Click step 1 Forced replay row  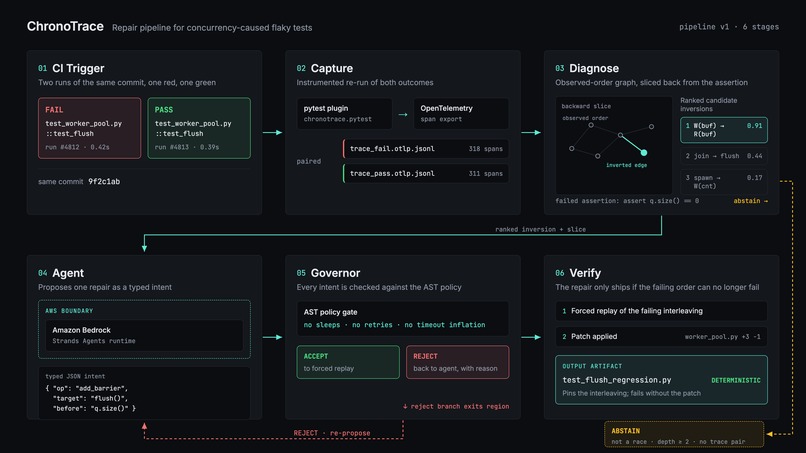[661, 311]
